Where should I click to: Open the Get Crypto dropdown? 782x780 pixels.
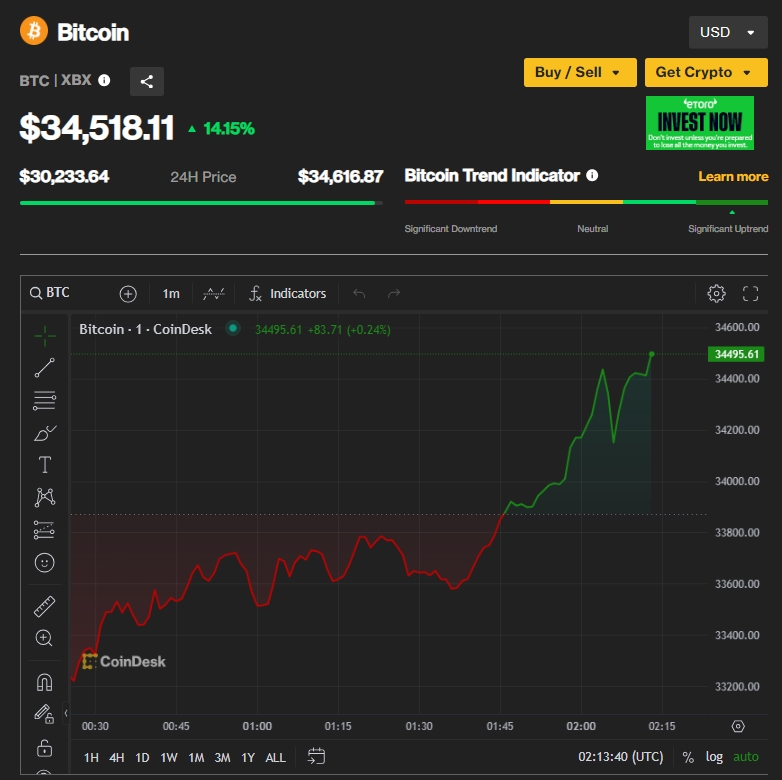pos(706,72)
